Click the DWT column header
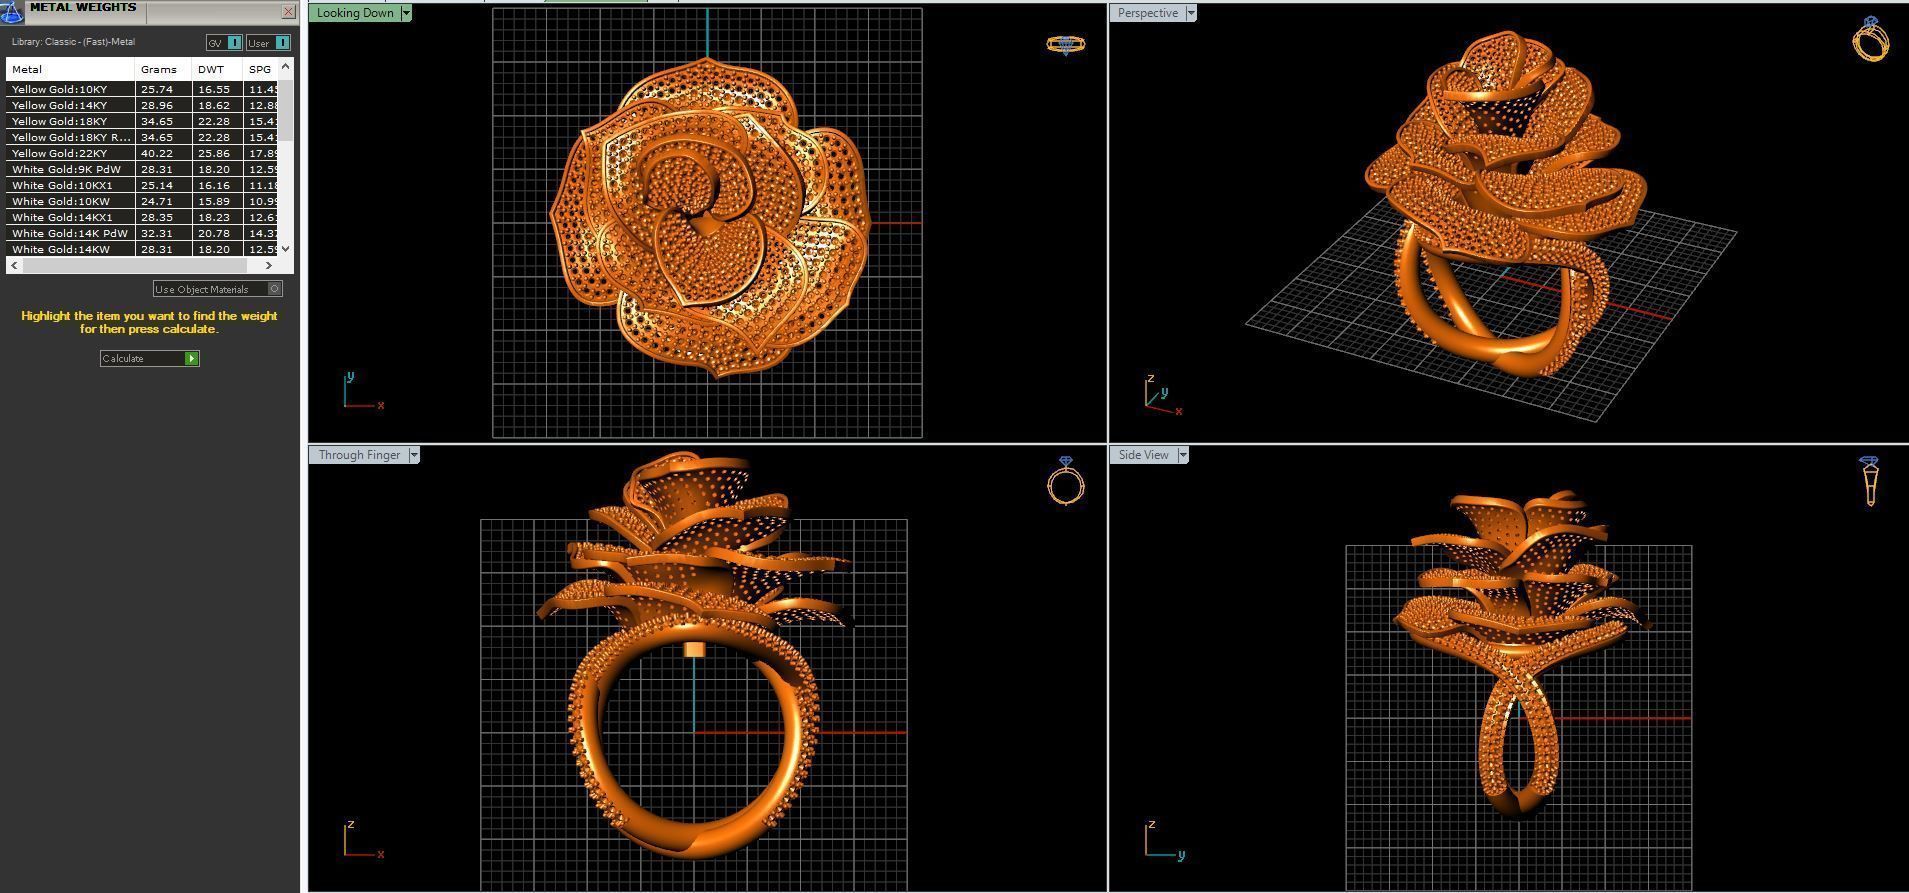1909x893 pixels. [217, 69]
